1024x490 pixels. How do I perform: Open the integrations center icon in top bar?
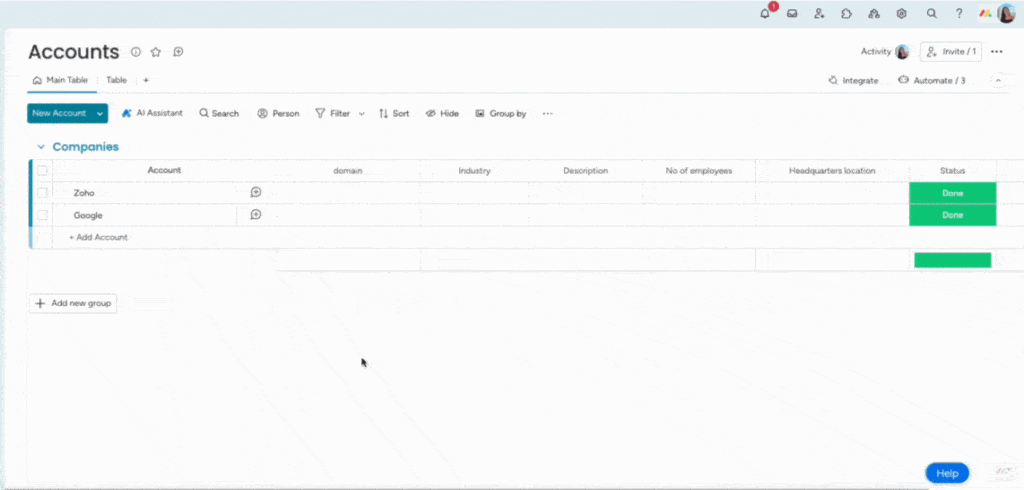pyautogui.click(x=874, y=13)
